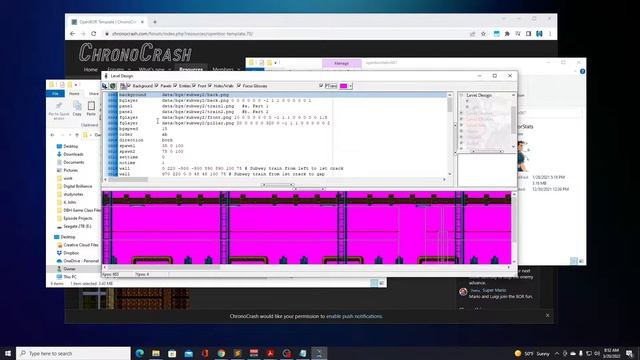Click Paste button in Explorer ribbon
This screenshot has width=640, height=360.
pos(91,109)
